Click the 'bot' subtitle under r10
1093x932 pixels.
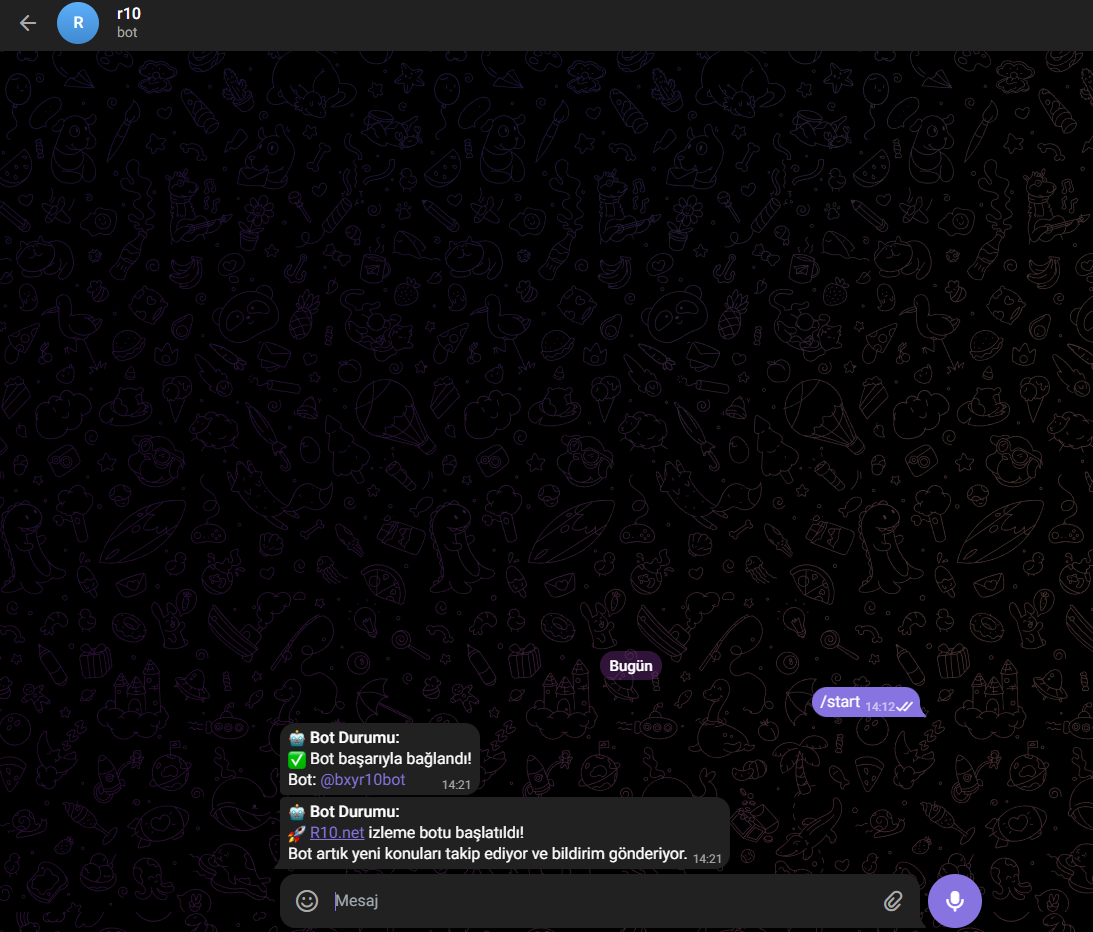tap(127, 32)
